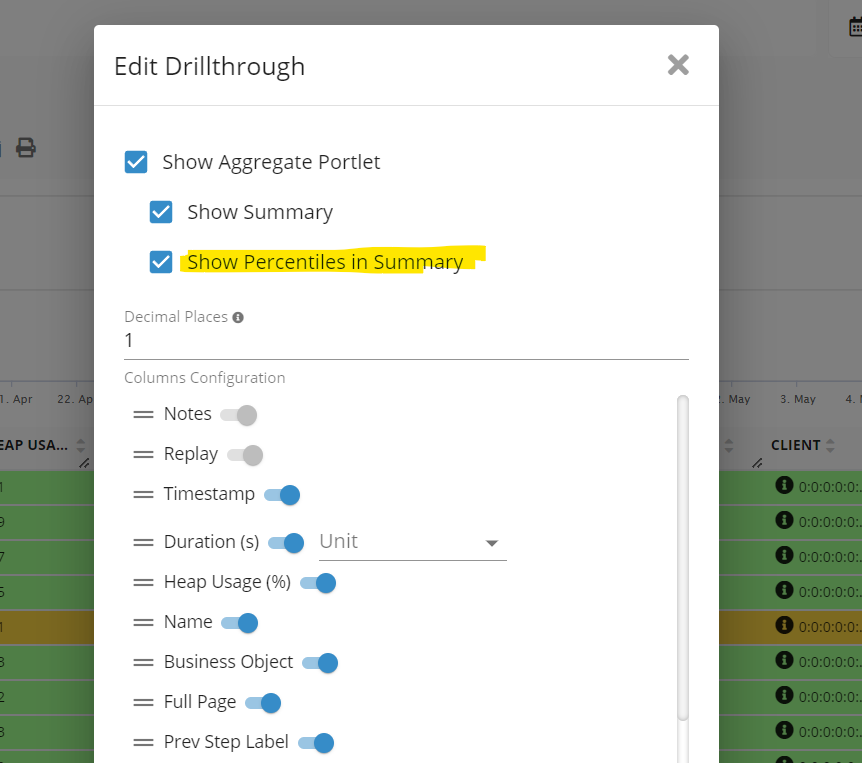The image size is (862, 763).
Task: Enable the Replay column toggle
Action: point(245,455)
